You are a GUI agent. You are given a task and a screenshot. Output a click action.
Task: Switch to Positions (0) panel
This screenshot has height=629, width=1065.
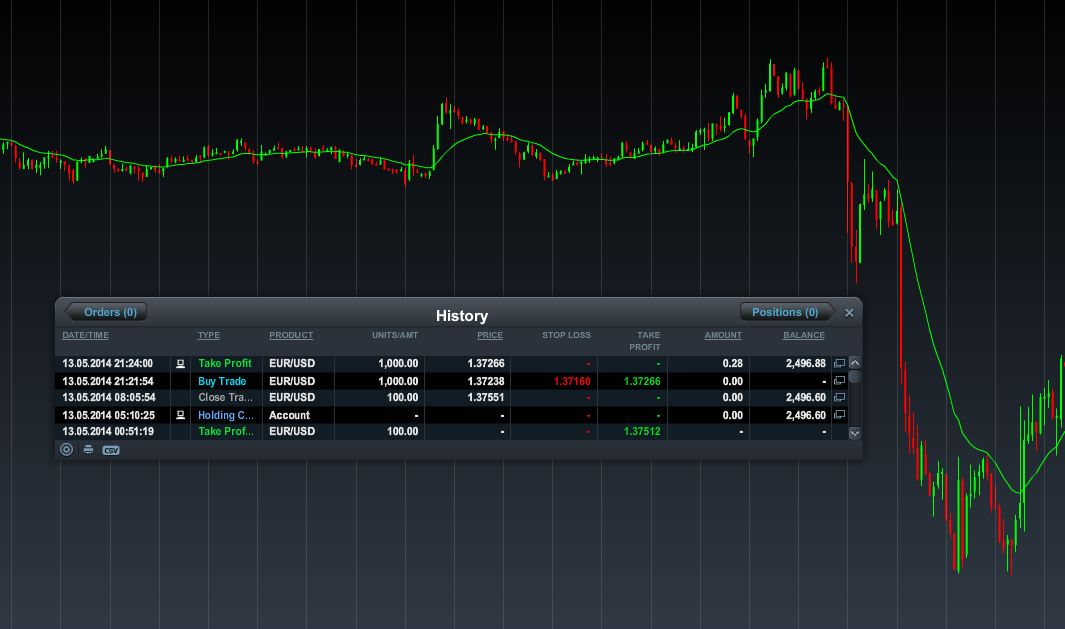(x=788, y=312)
